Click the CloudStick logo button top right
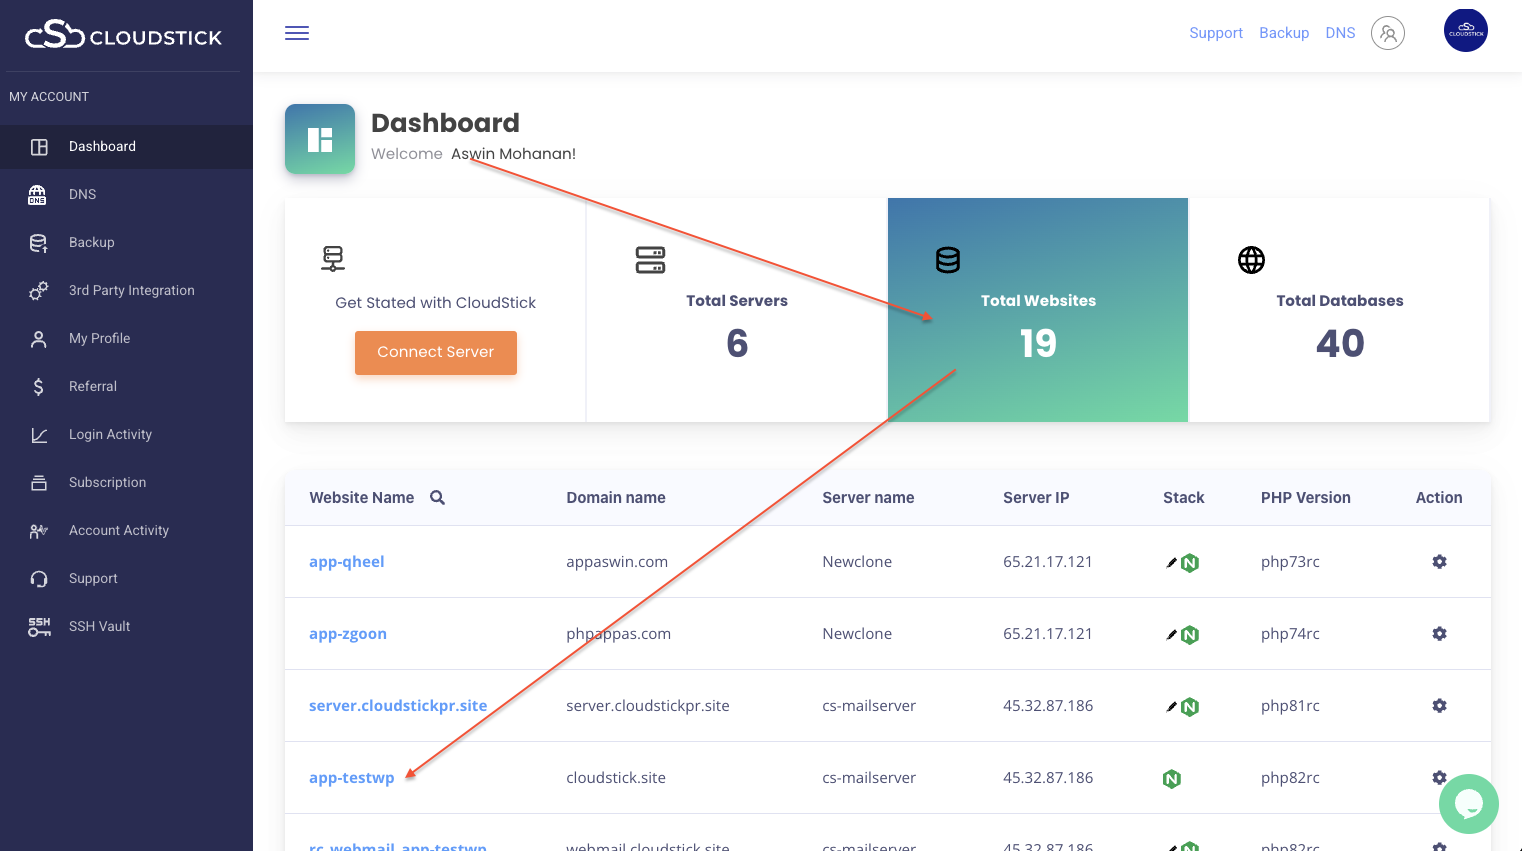Viewport: 1522px width, 851px height. click(1465, 30)
